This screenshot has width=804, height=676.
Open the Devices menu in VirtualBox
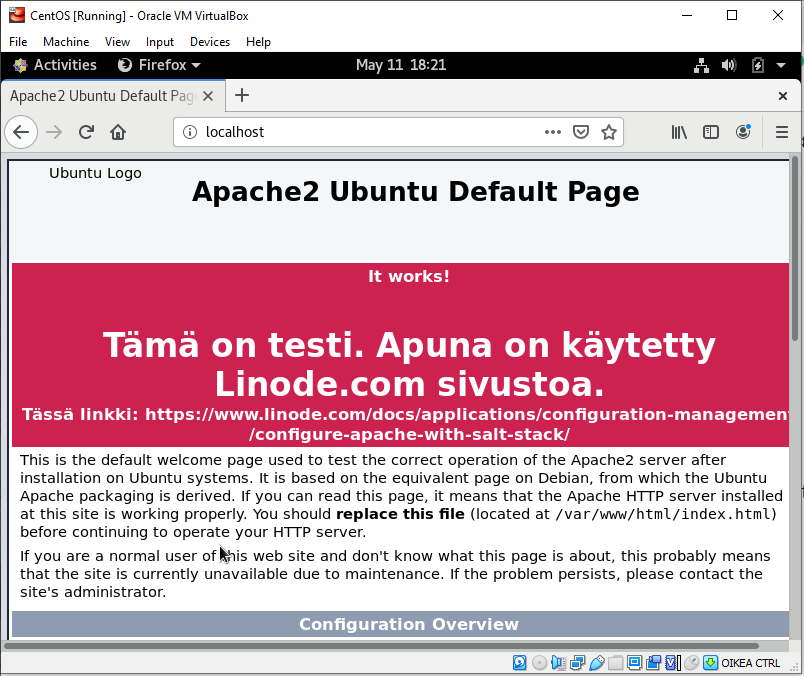coord(210,42)
